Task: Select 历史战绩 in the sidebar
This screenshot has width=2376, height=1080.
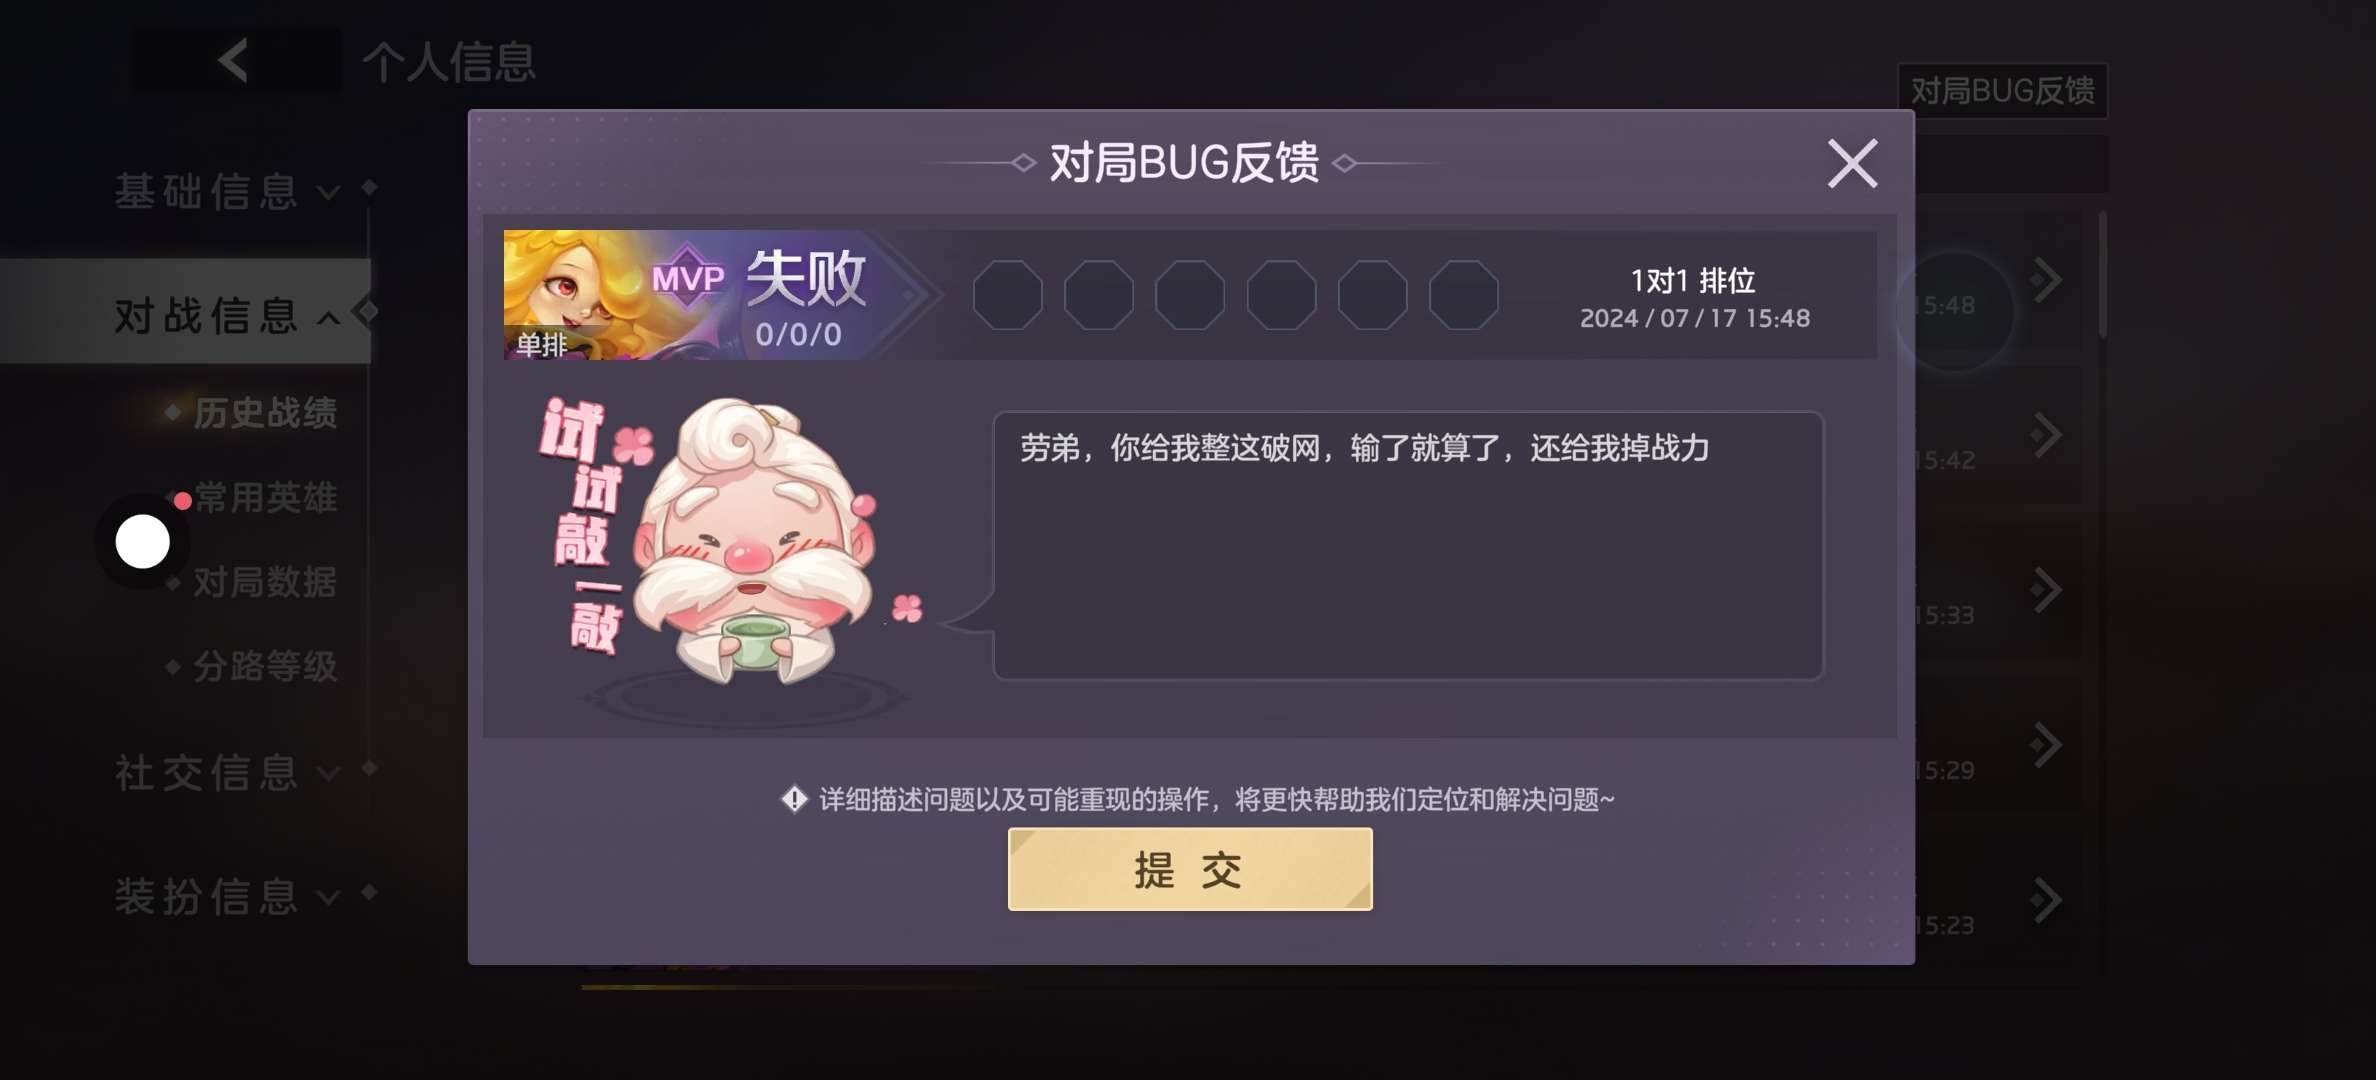Action: click(265, 412)
